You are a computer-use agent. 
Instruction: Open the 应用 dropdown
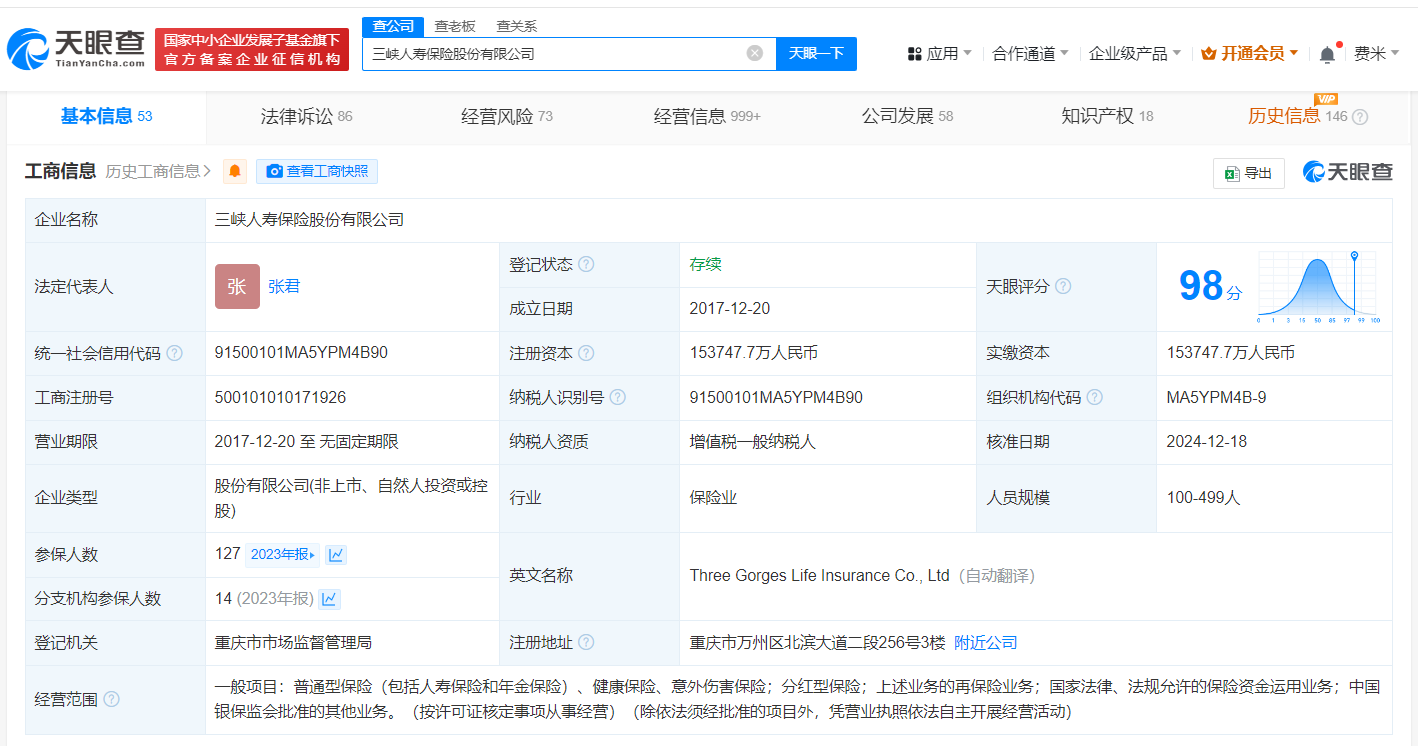pyautogui.click(x=939, y=54)
